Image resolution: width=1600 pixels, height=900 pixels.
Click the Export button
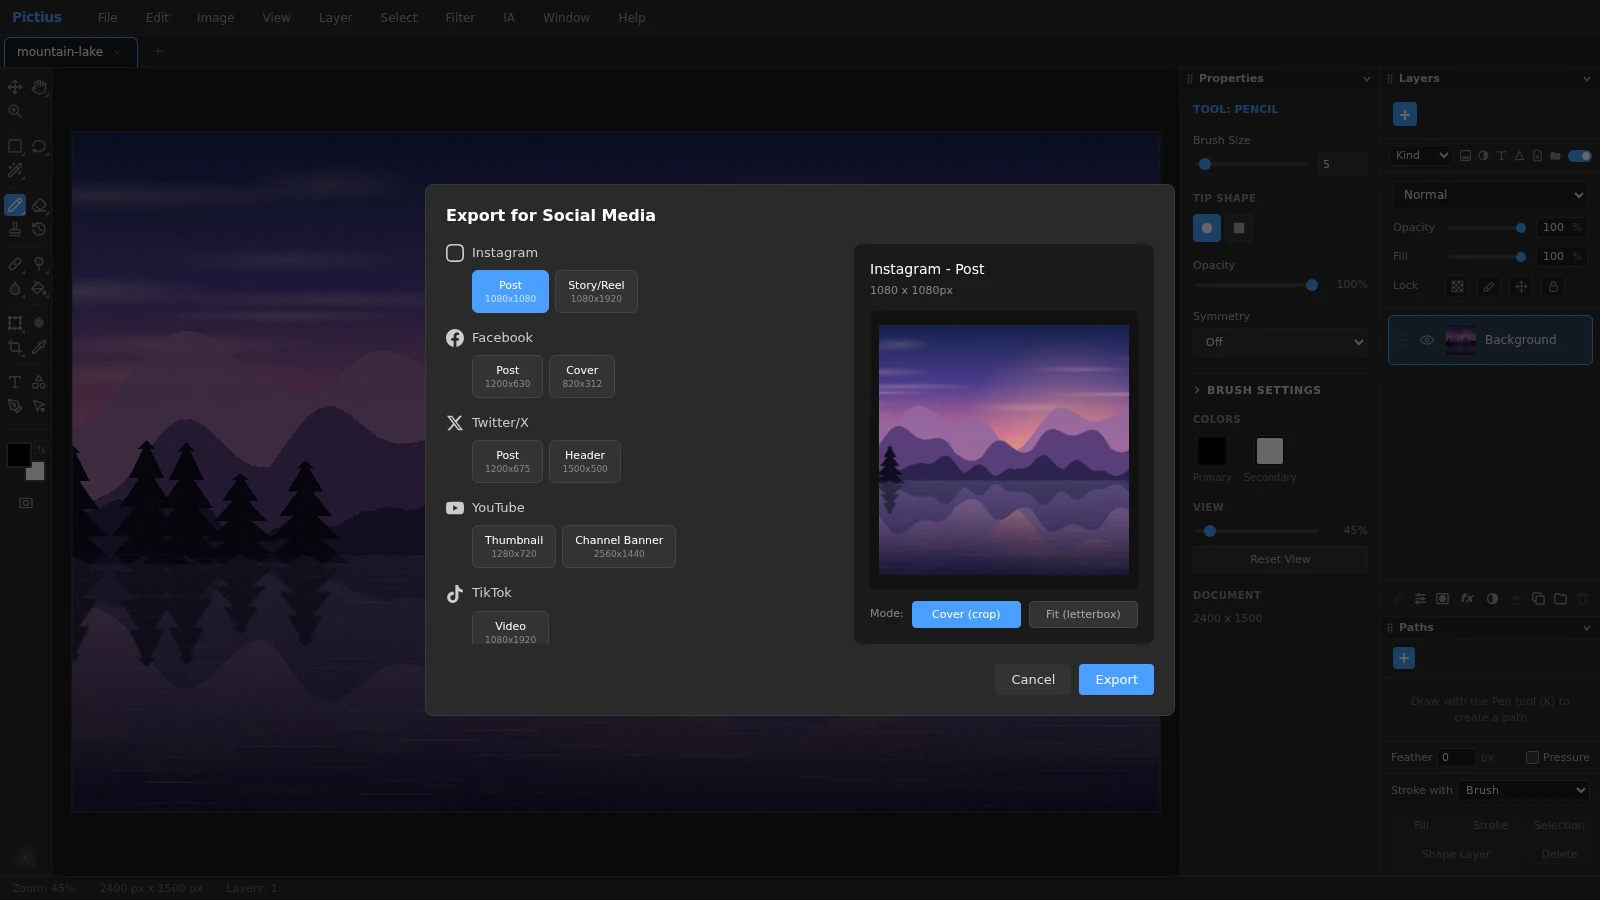pos(1116,680)
